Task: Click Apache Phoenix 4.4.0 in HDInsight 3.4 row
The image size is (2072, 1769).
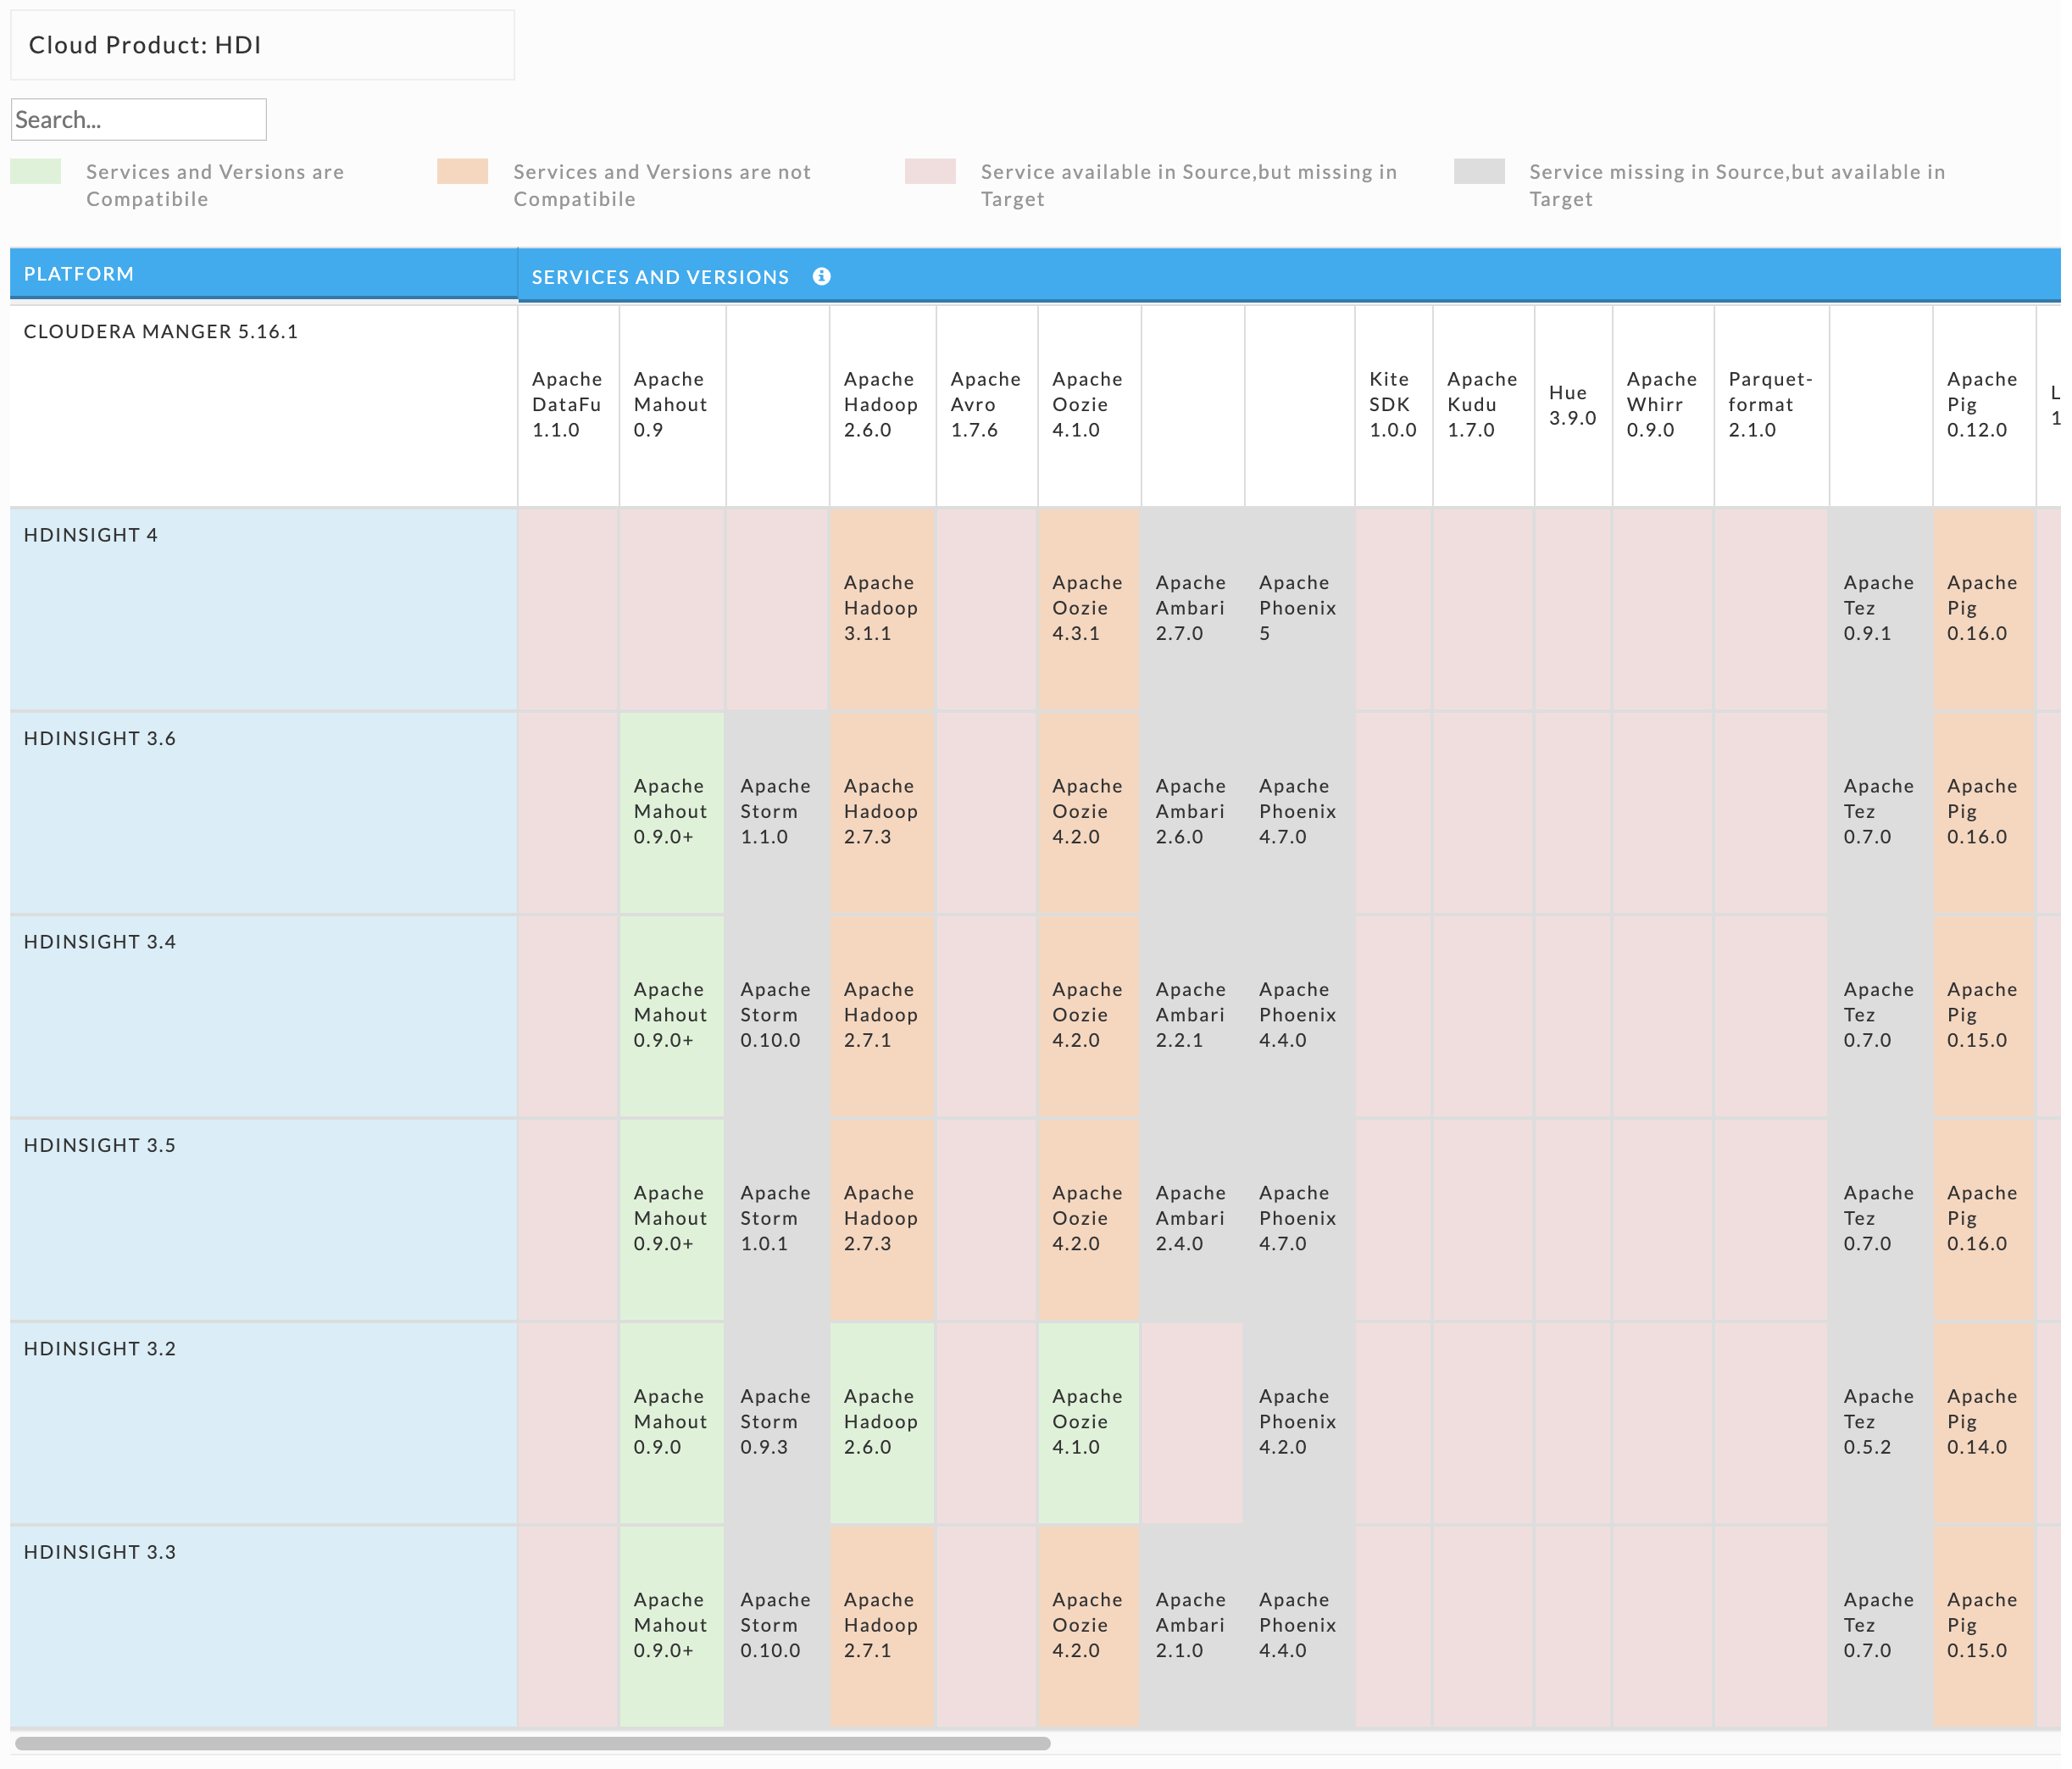Action: tap(1299, 1016)
